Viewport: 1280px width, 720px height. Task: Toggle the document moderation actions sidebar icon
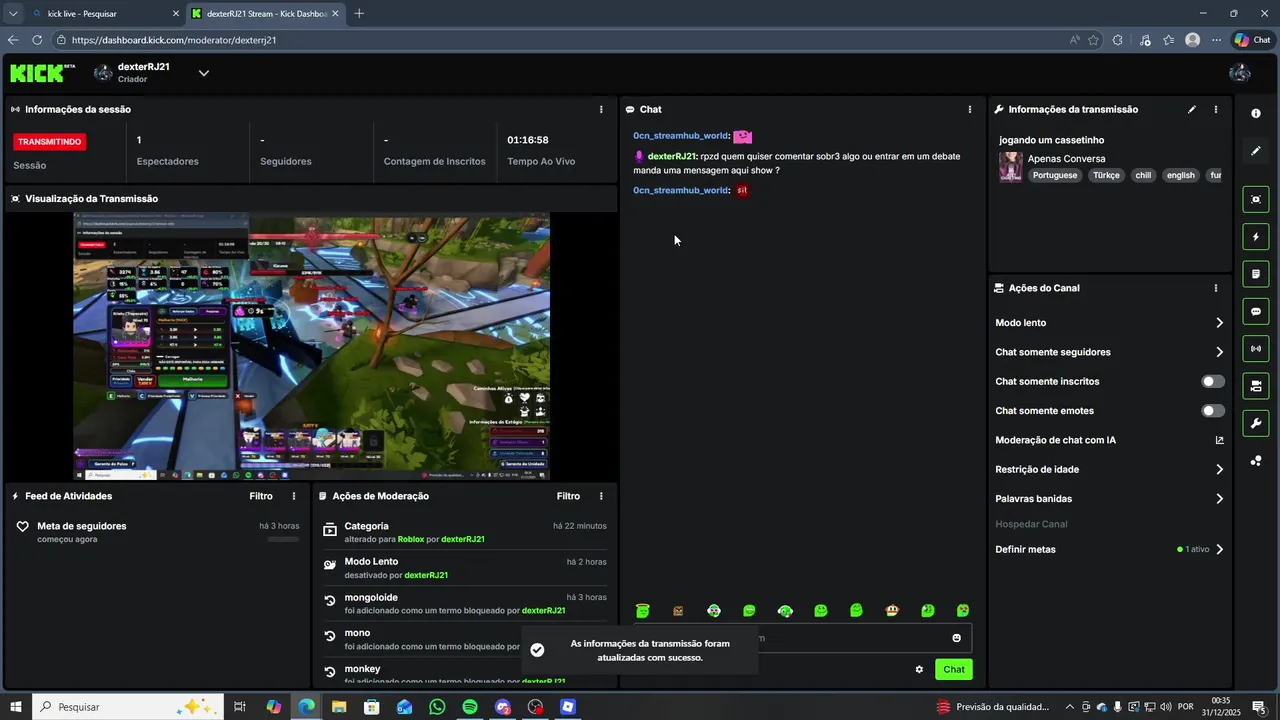click(1256, 274)
